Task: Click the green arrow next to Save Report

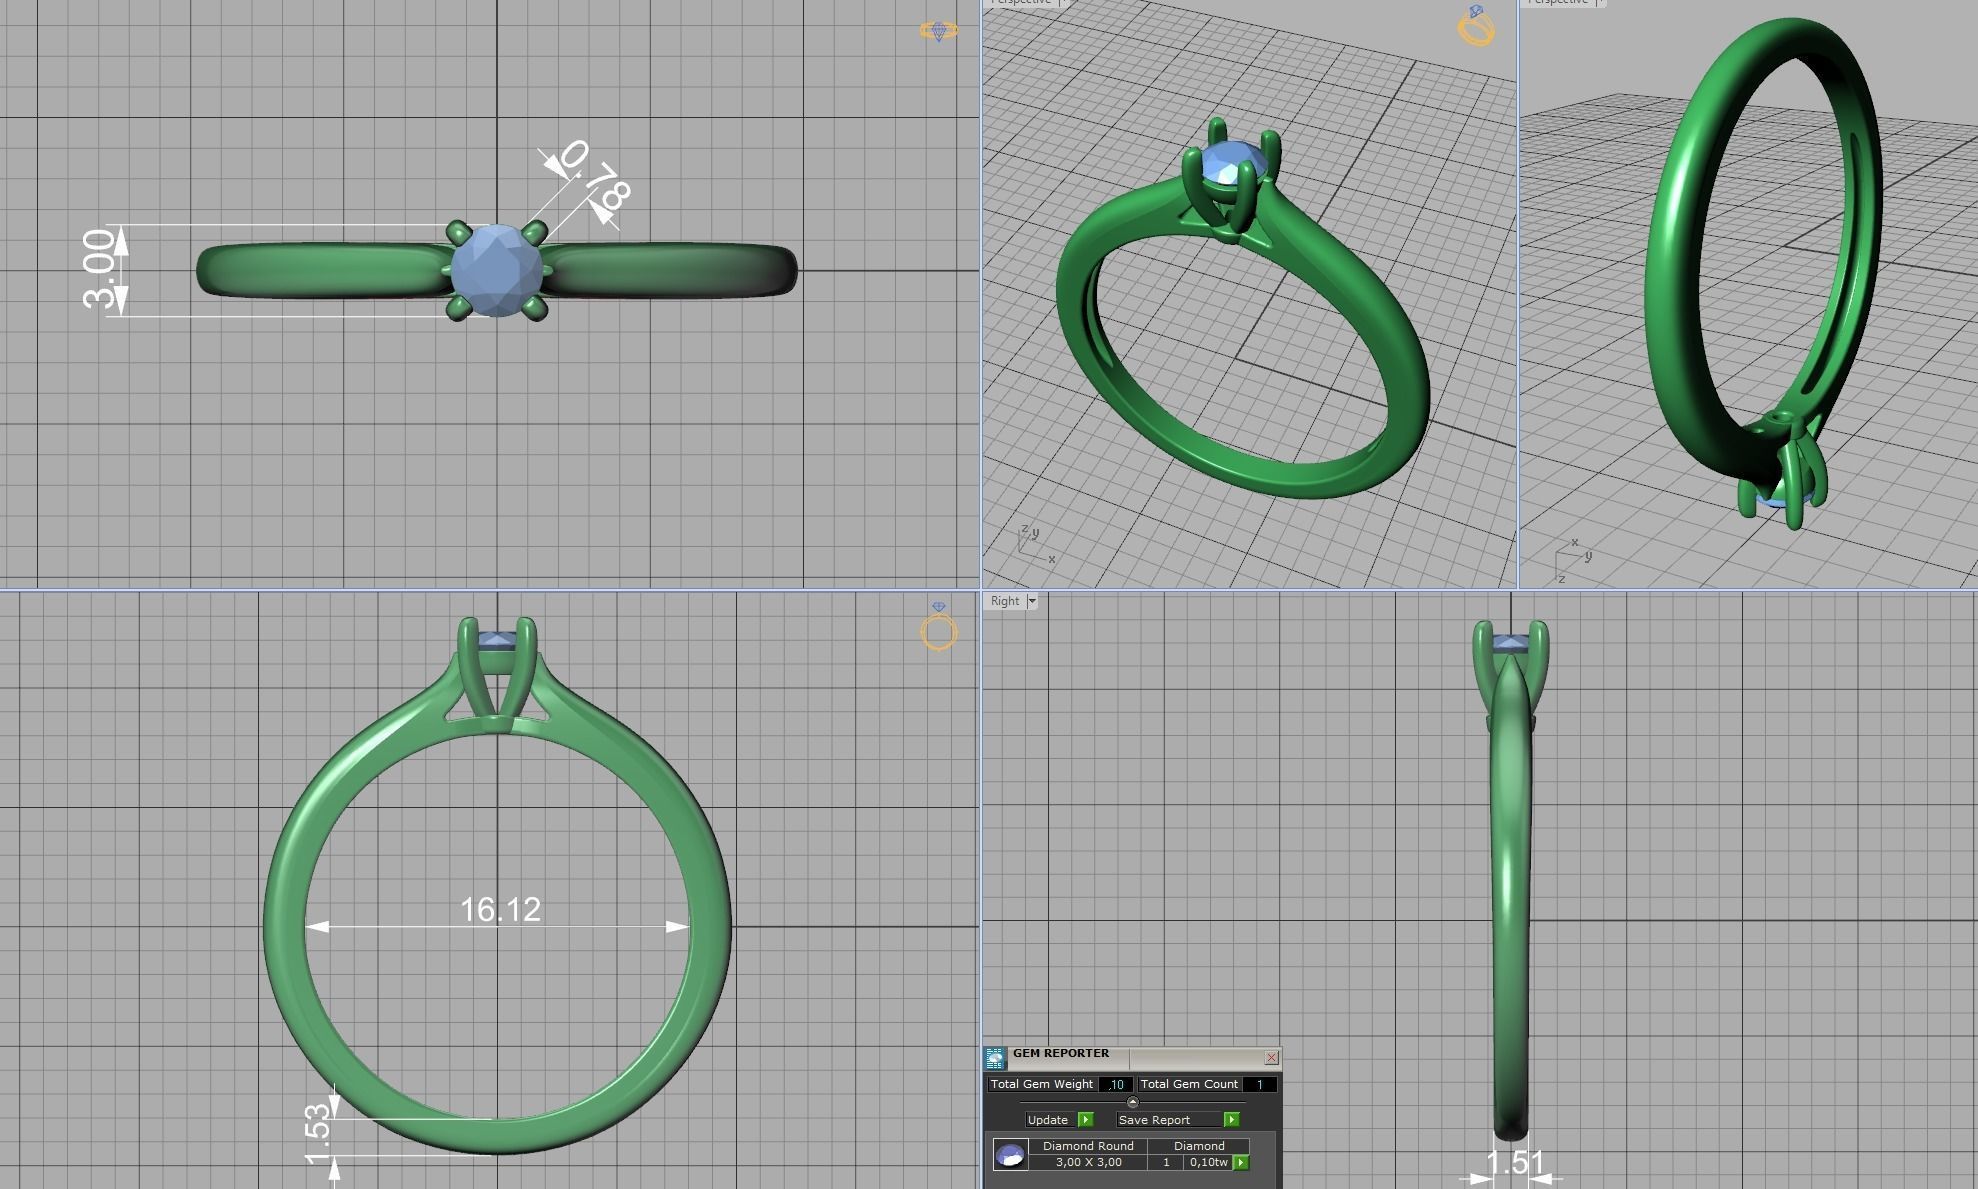Action: (x=1231, y=1120)
